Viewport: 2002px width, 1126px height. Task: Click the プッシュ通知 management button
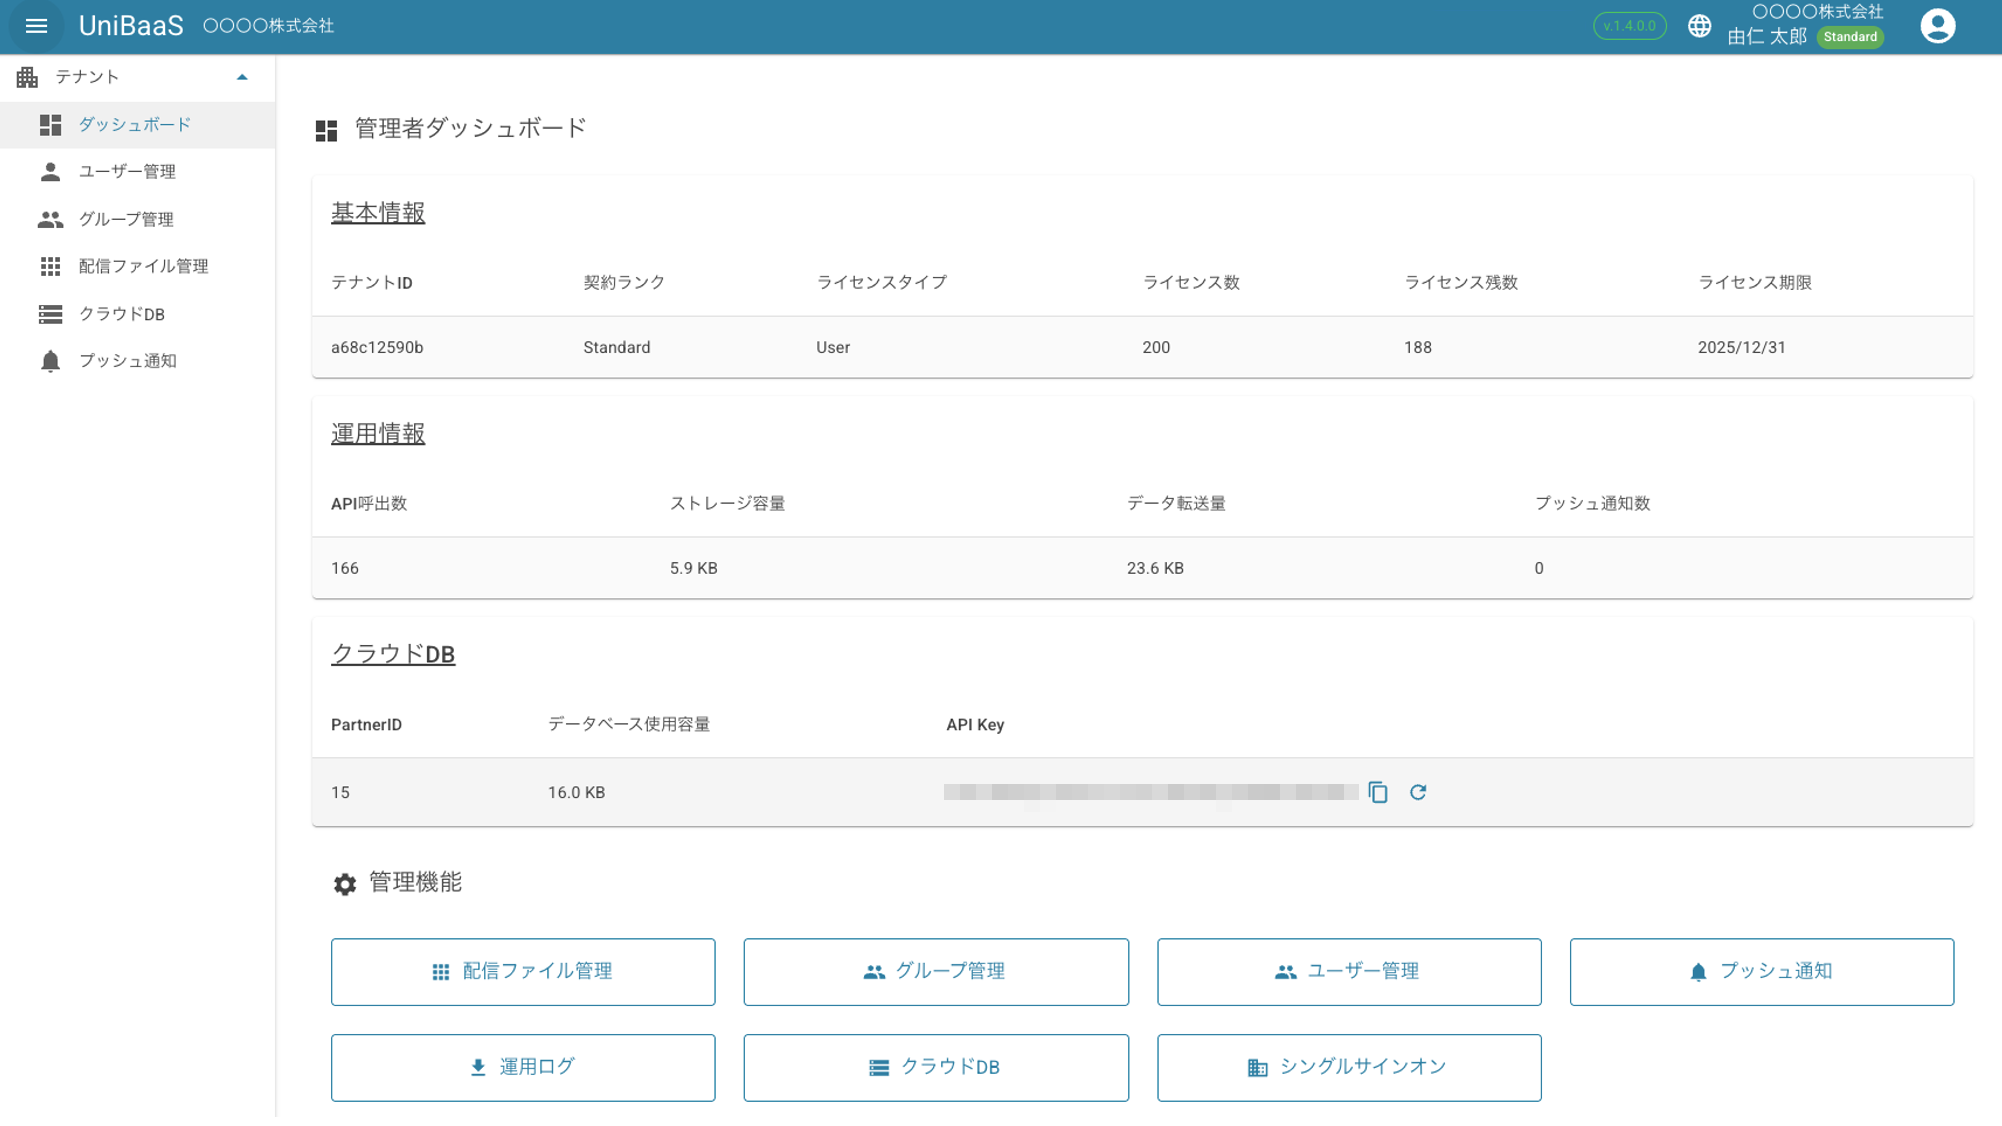(1761, 971)
